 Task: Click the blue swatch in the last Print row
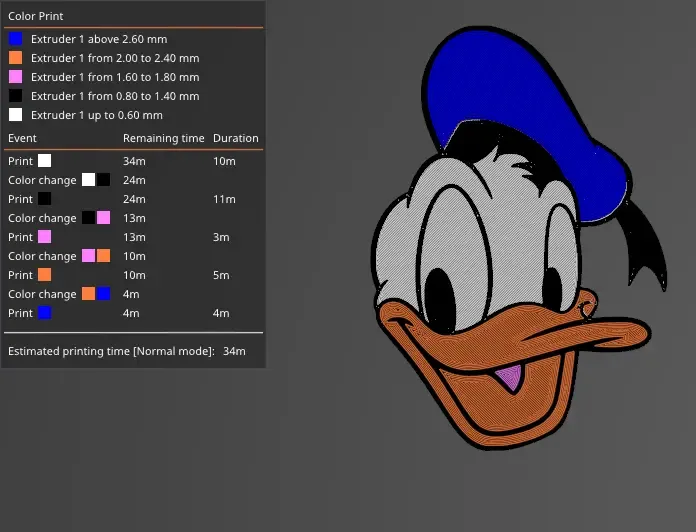[44, 313]
